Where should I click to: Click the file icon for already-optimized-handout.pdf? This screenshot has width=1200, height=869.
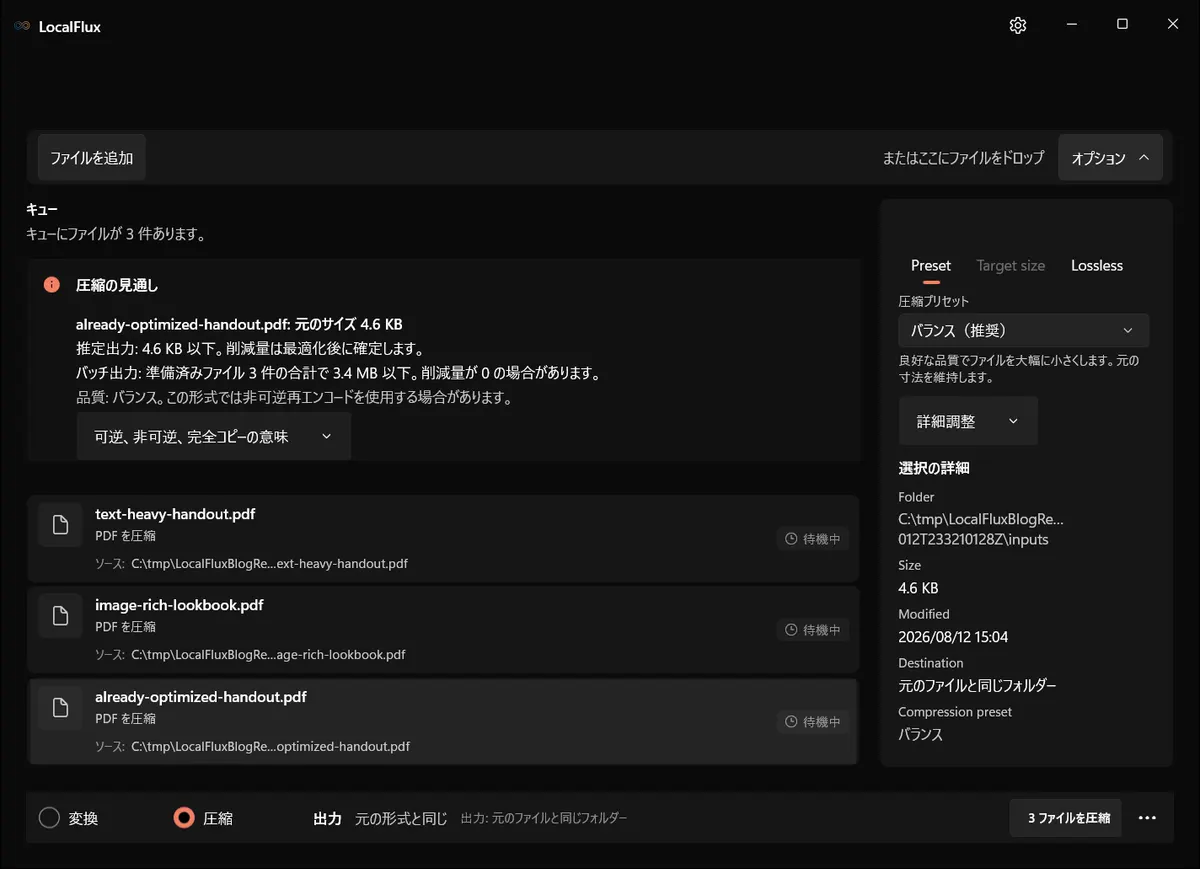(x=60, y=708)
